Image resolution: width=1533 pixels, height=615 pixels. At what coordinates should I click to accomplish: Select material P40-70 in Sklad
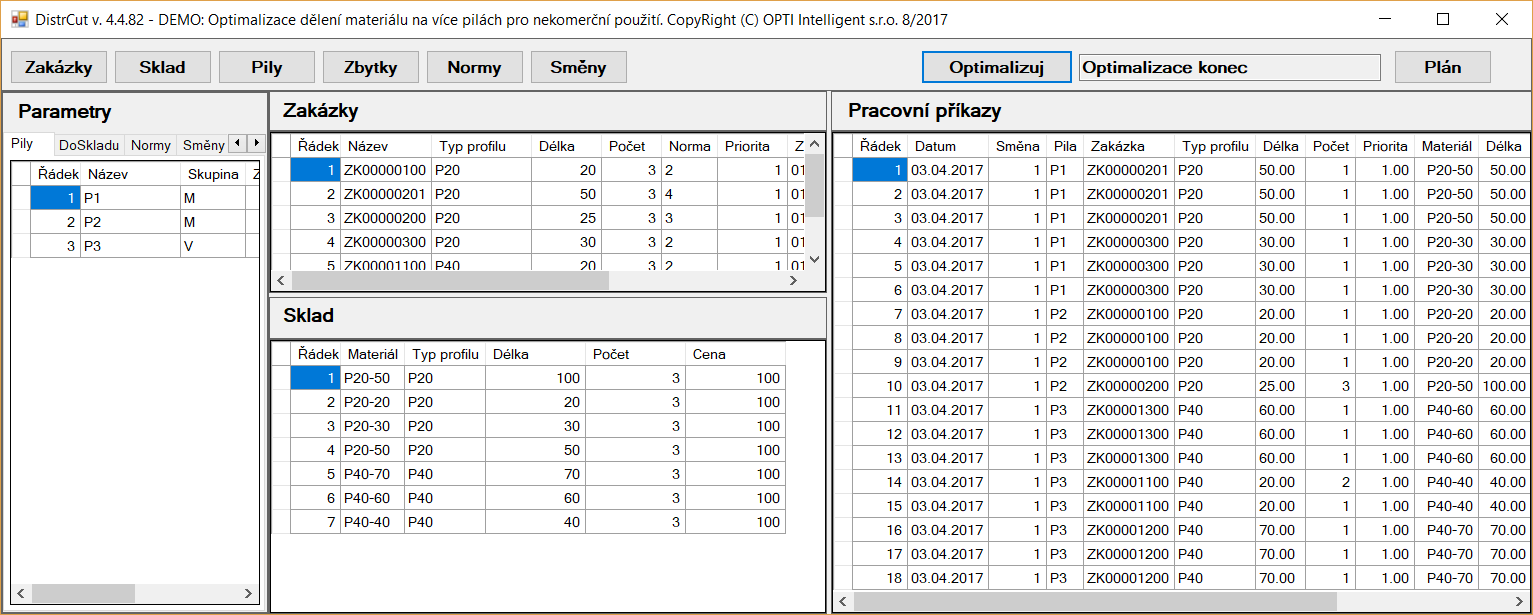528,474
